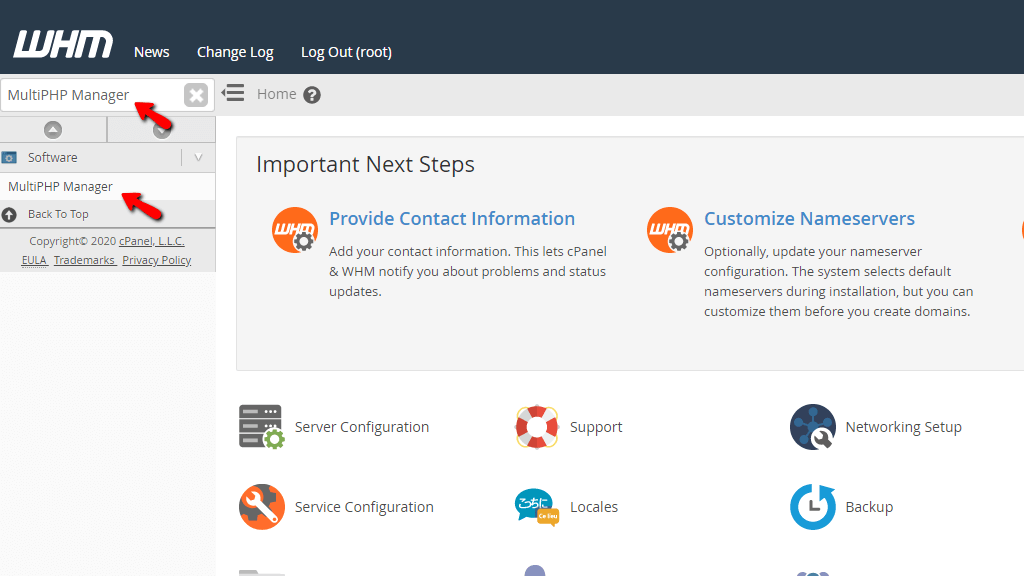Open the Support lifebuoy icon
This screenshot has width=1024, height=576.
(x=537, y=427)
